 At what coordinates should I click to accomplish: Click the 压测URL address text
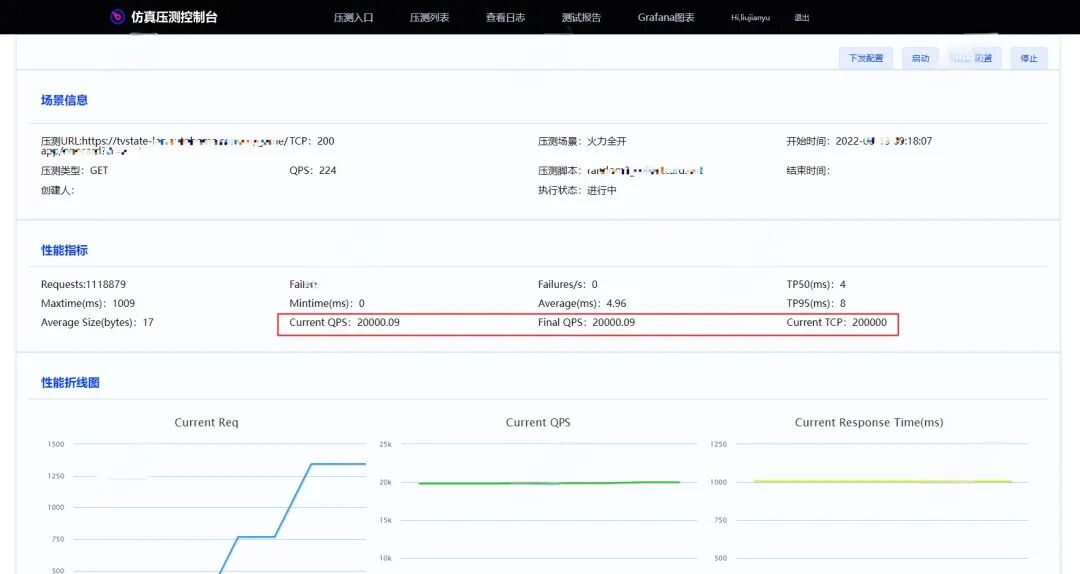tap(164, 145)
